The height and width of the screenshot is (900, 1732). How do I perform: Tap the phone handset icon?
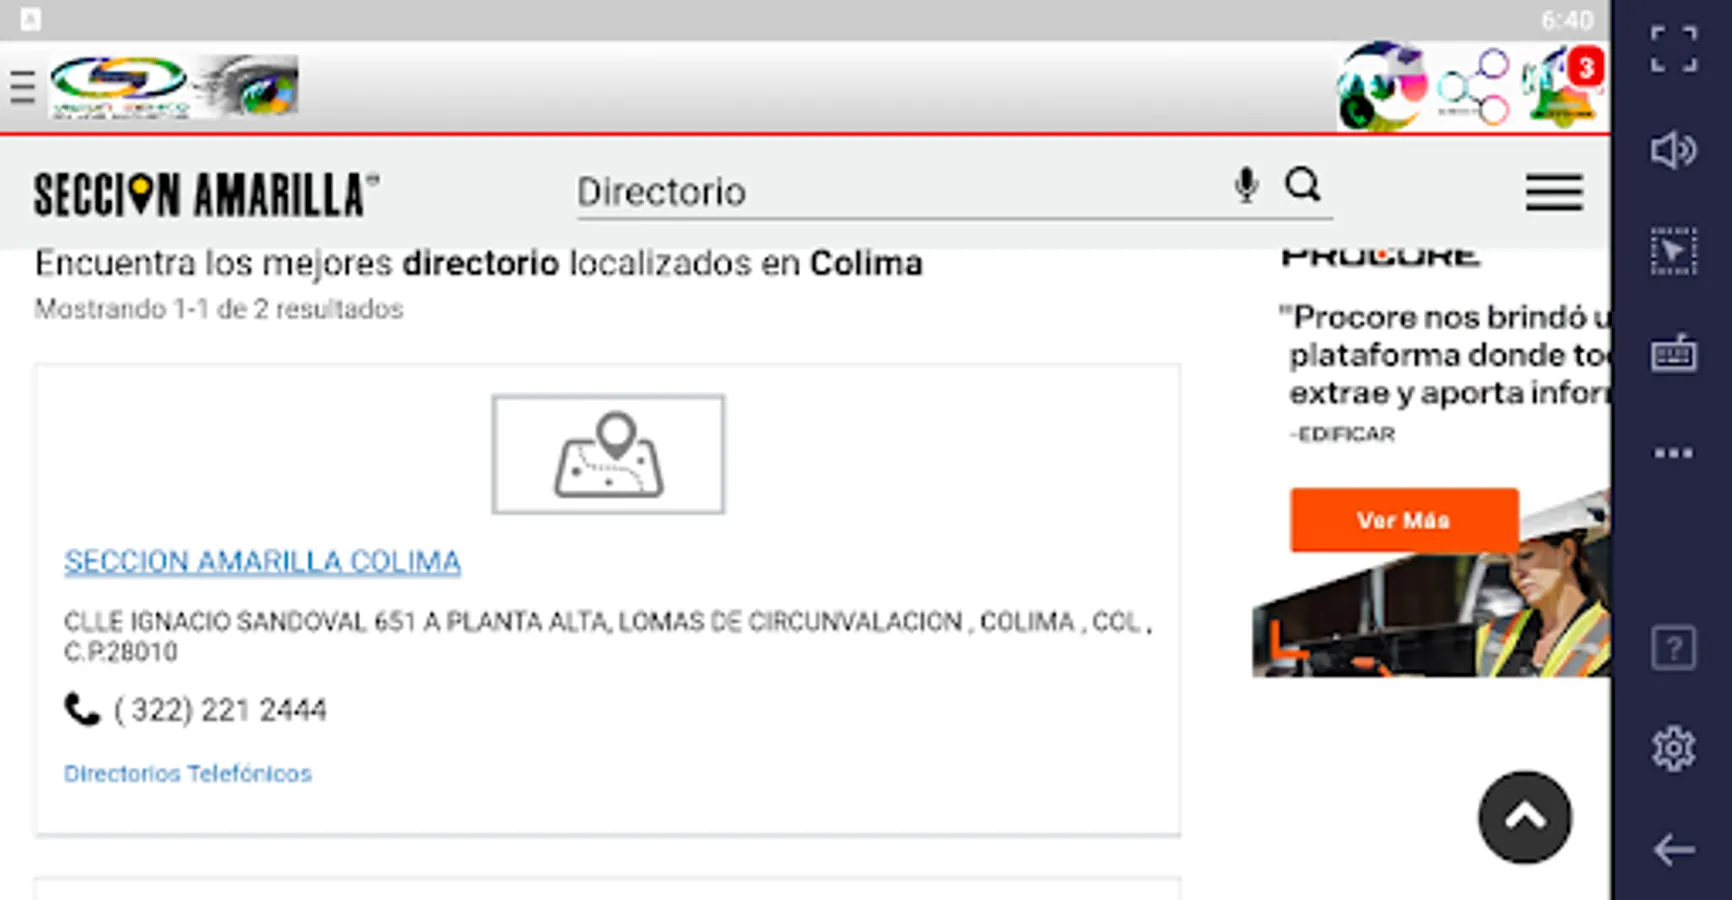point(82,709)
